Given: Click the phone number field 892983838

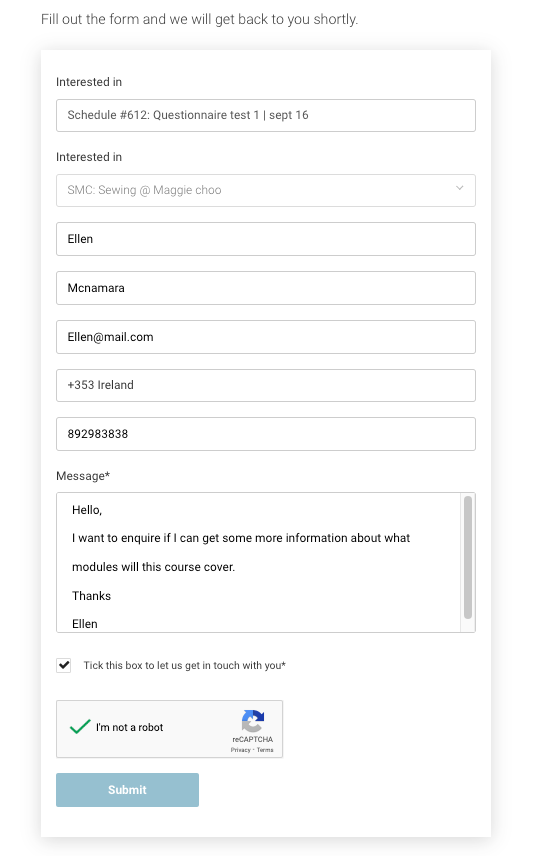Looking at the screenshot, I should click(x=265, y=434).
